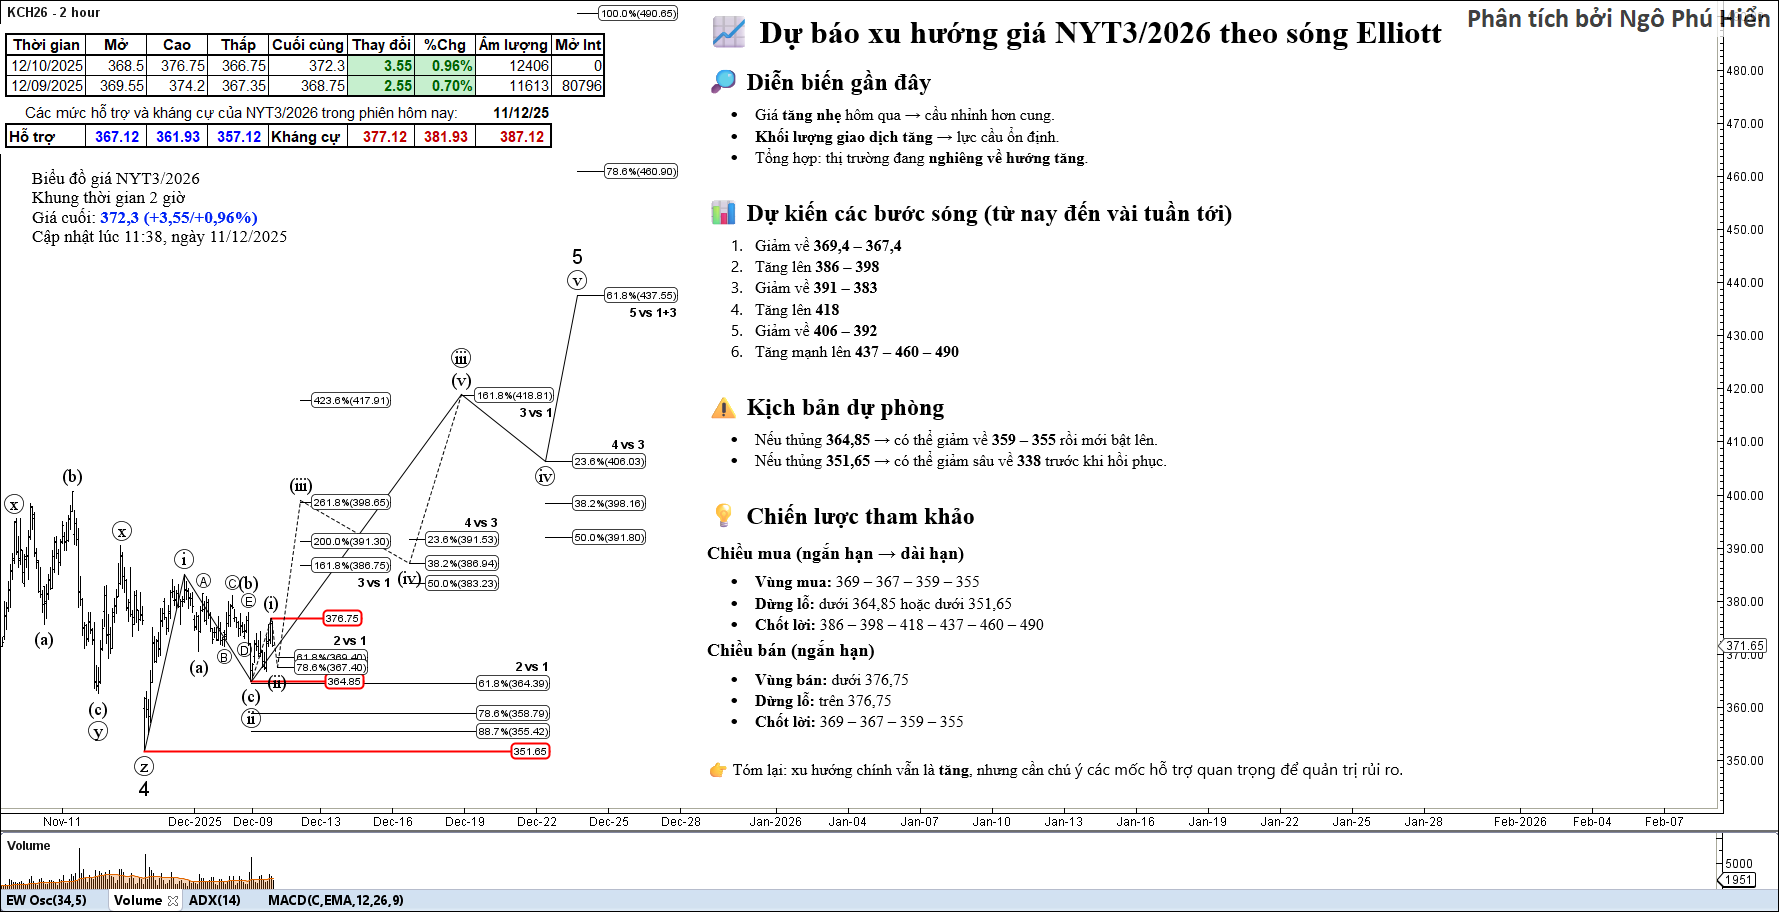The width and height of the screenshot is (1779, 912).
Task: Click the 100.0%(490.65) Fibonacci label at top
Action: [x=638, y=14]
